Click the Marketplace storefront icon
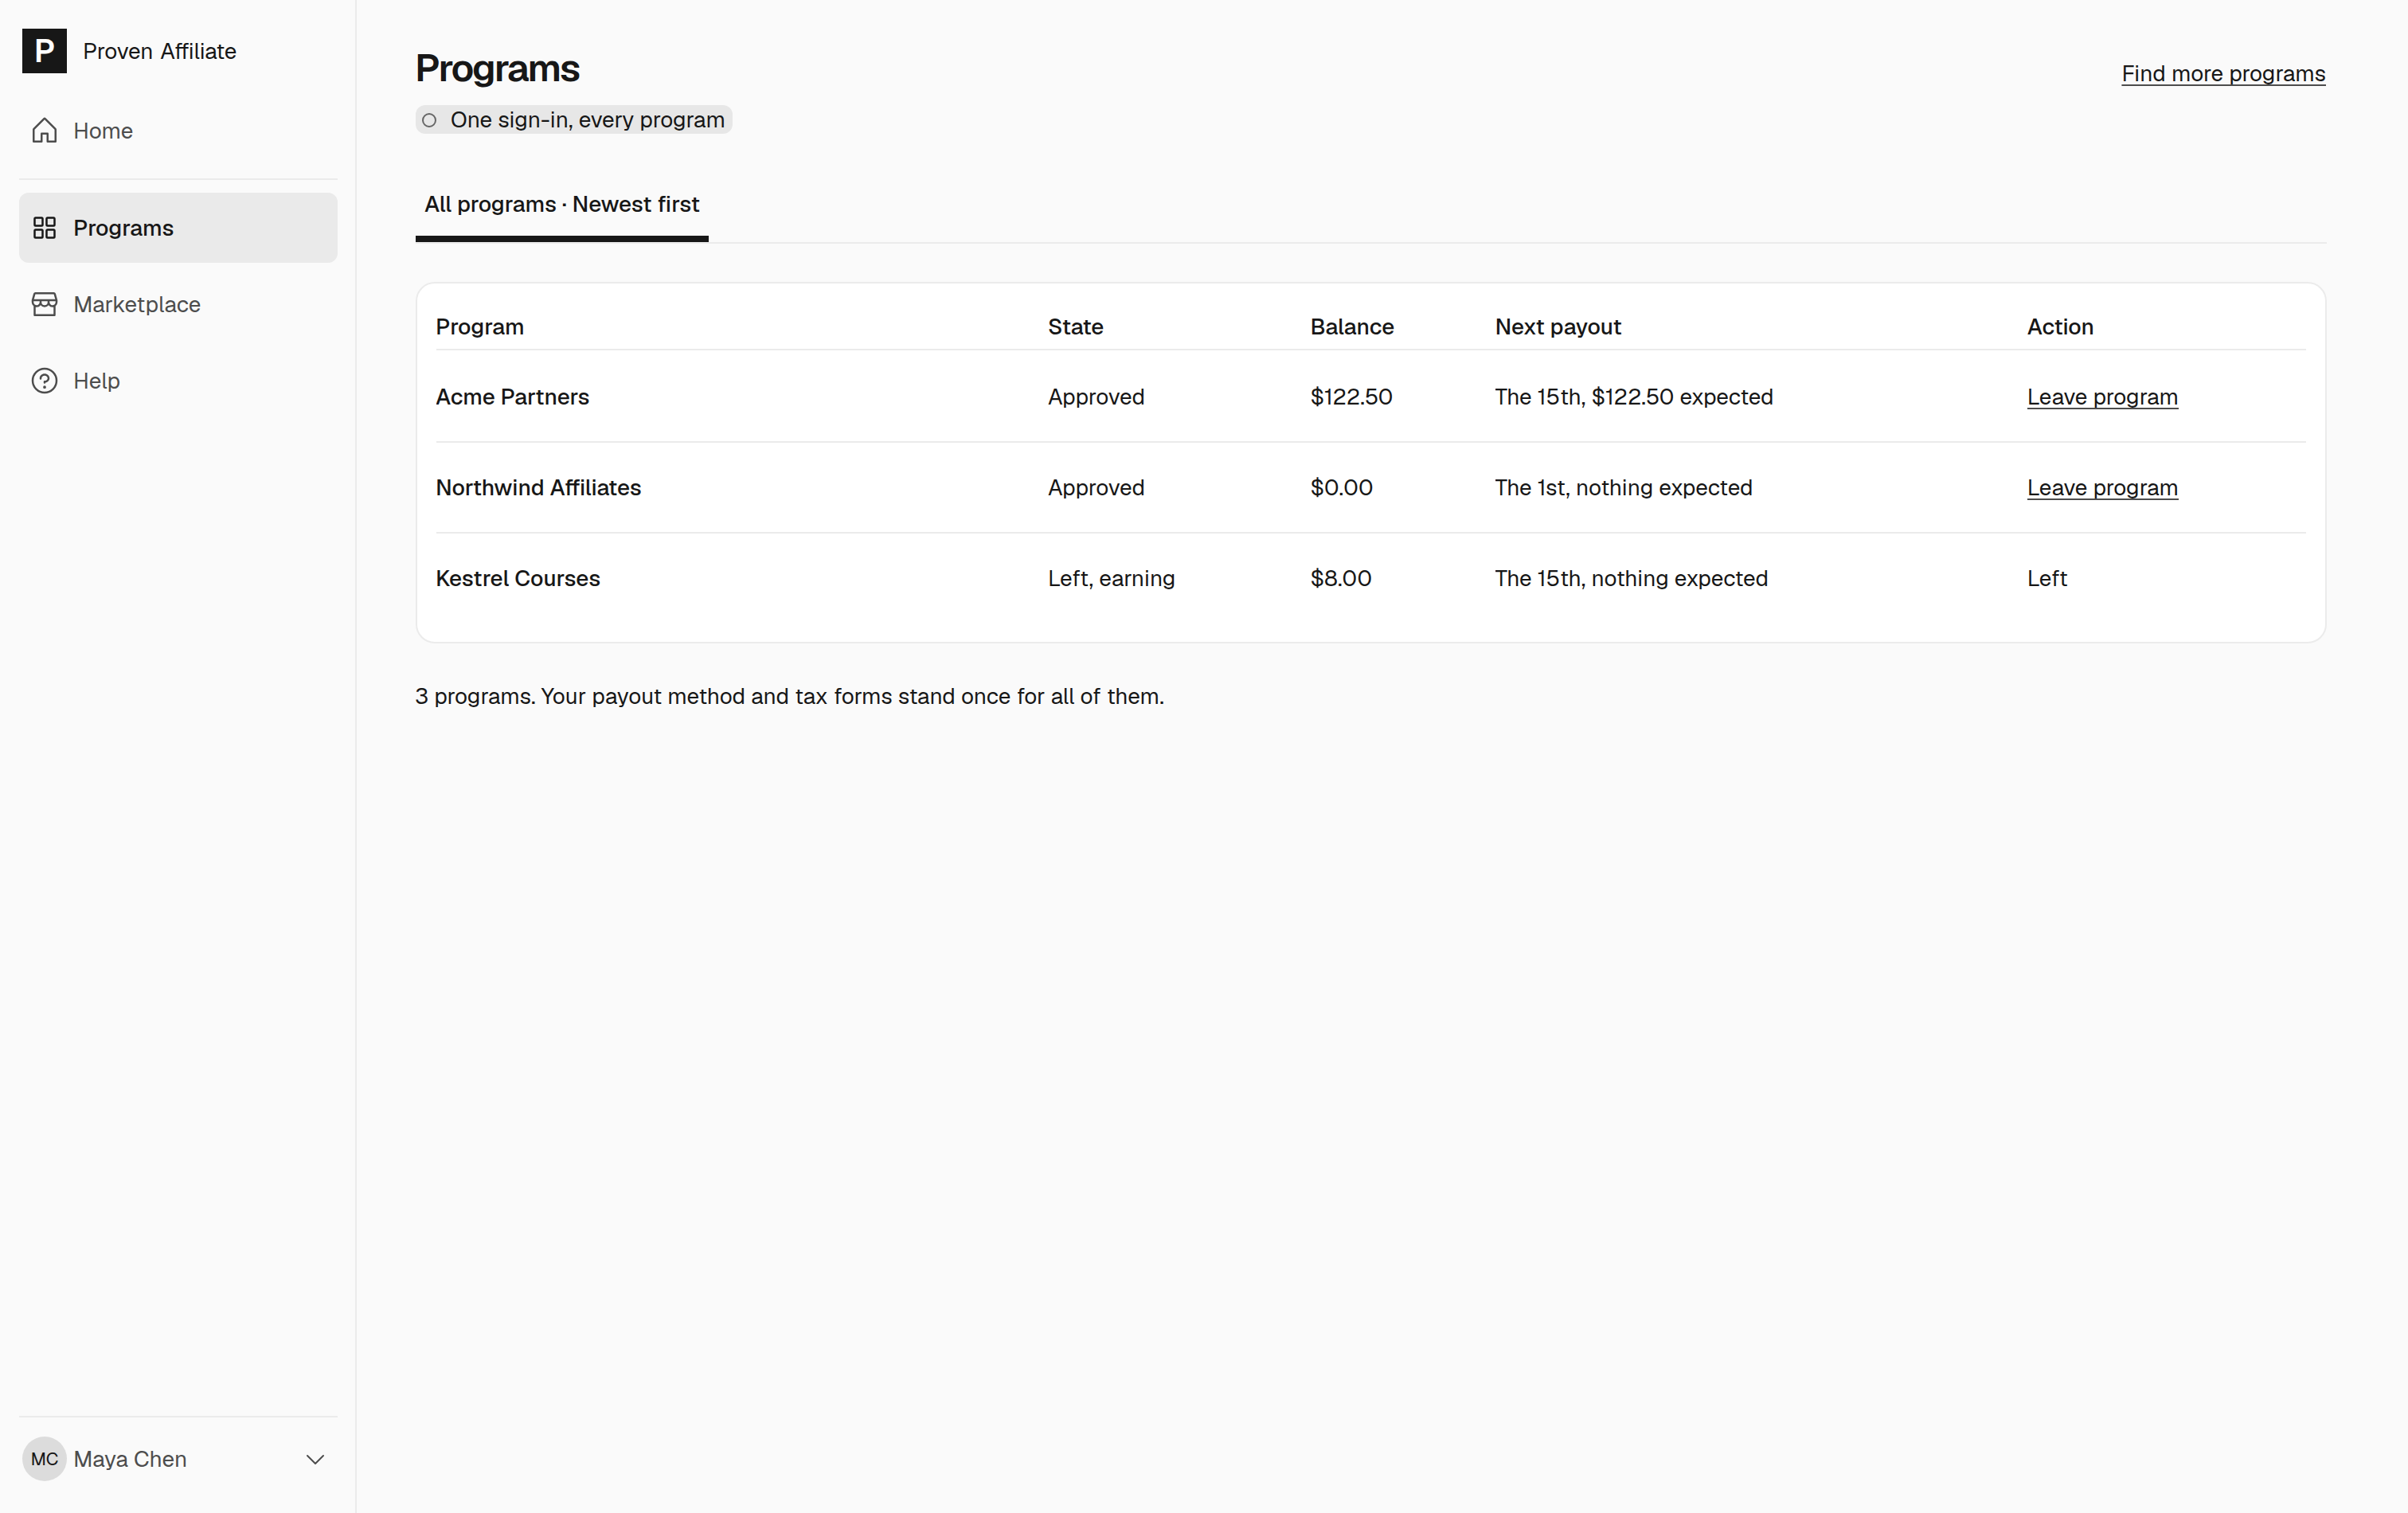The width and height of the screenshot is (2408, 1513). 44,304
